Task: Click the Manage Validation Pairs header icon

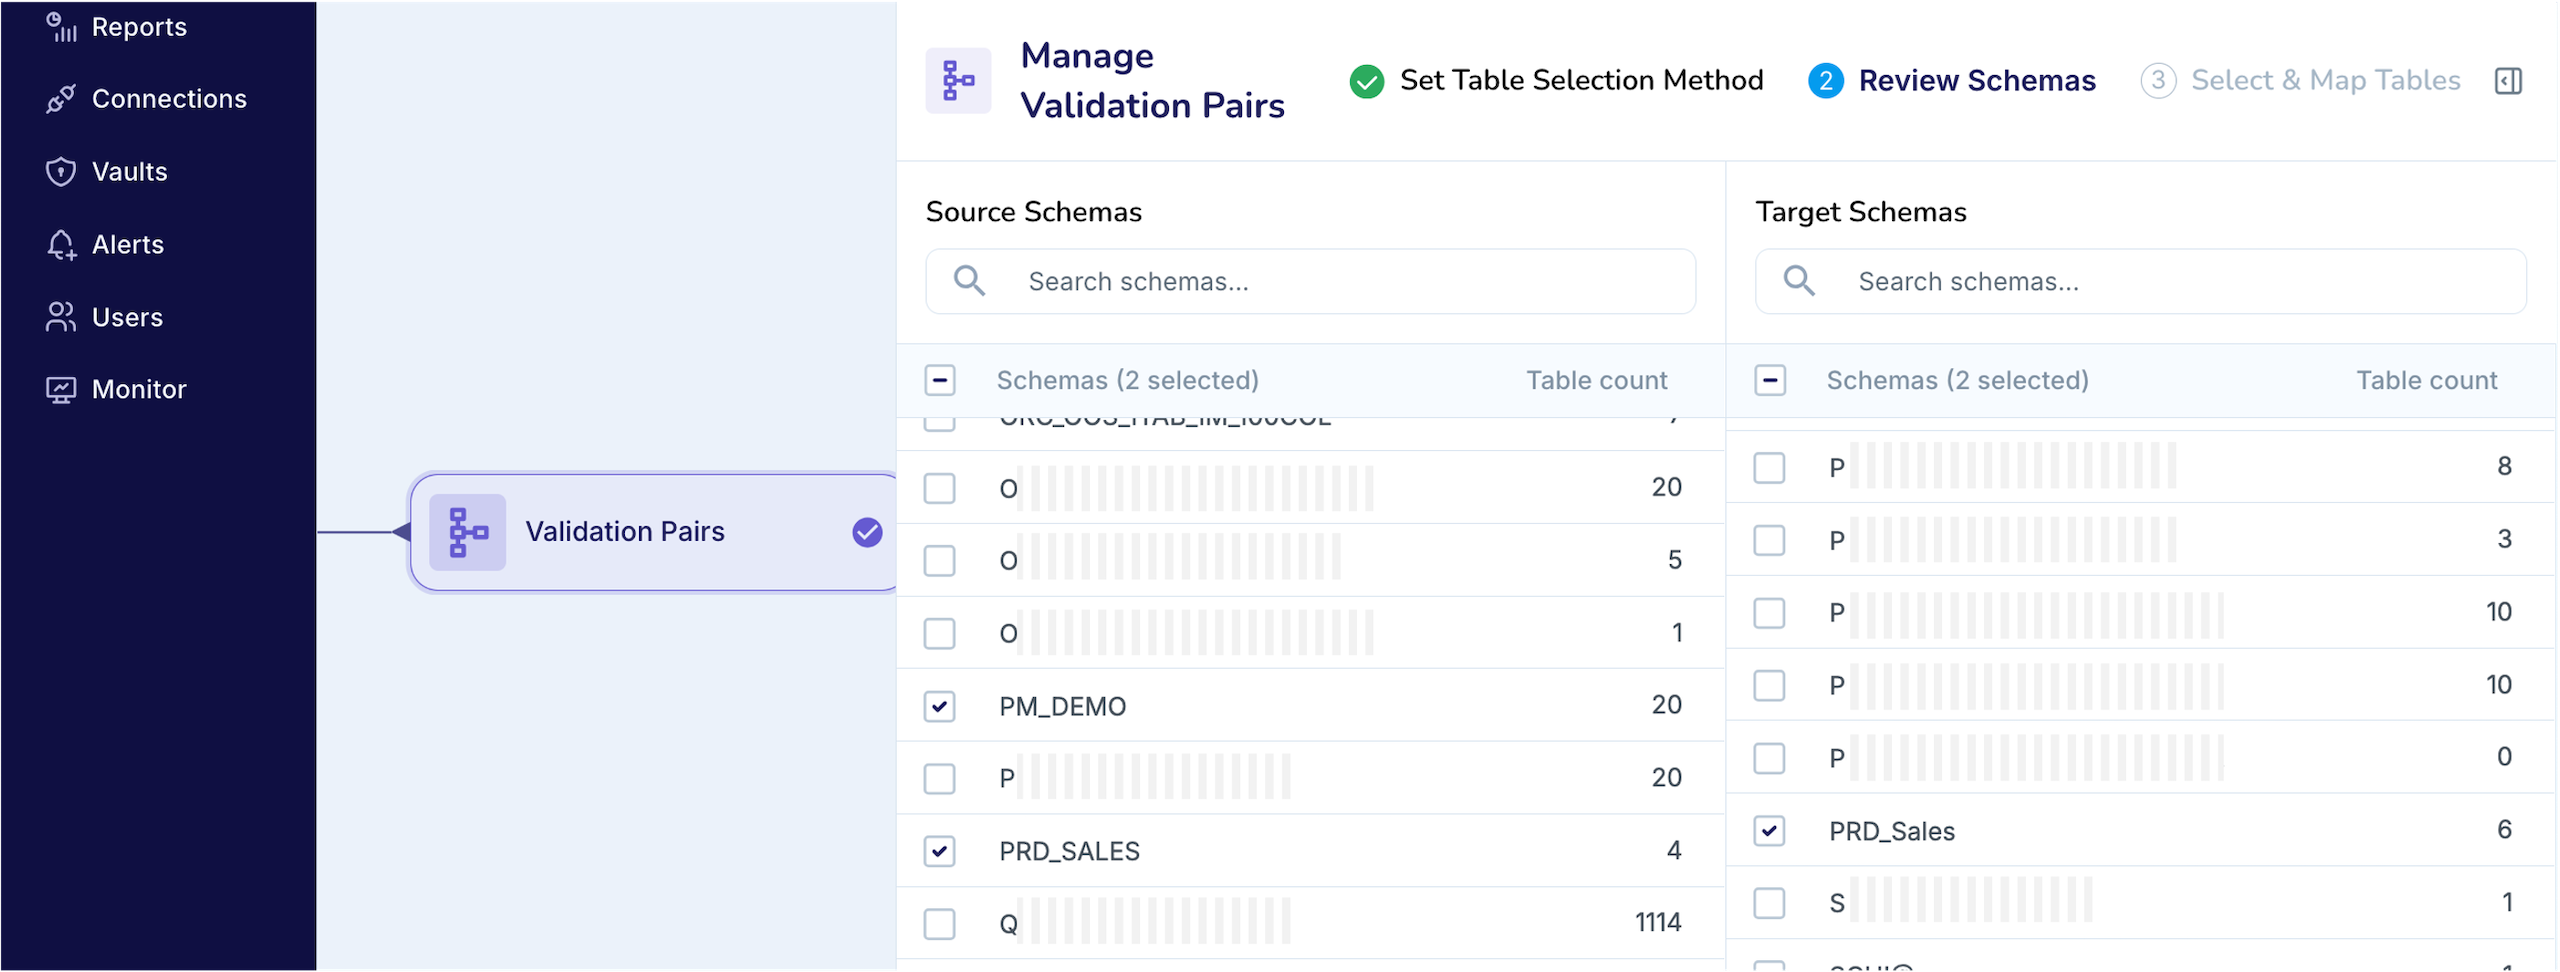Action: (957, 80)
